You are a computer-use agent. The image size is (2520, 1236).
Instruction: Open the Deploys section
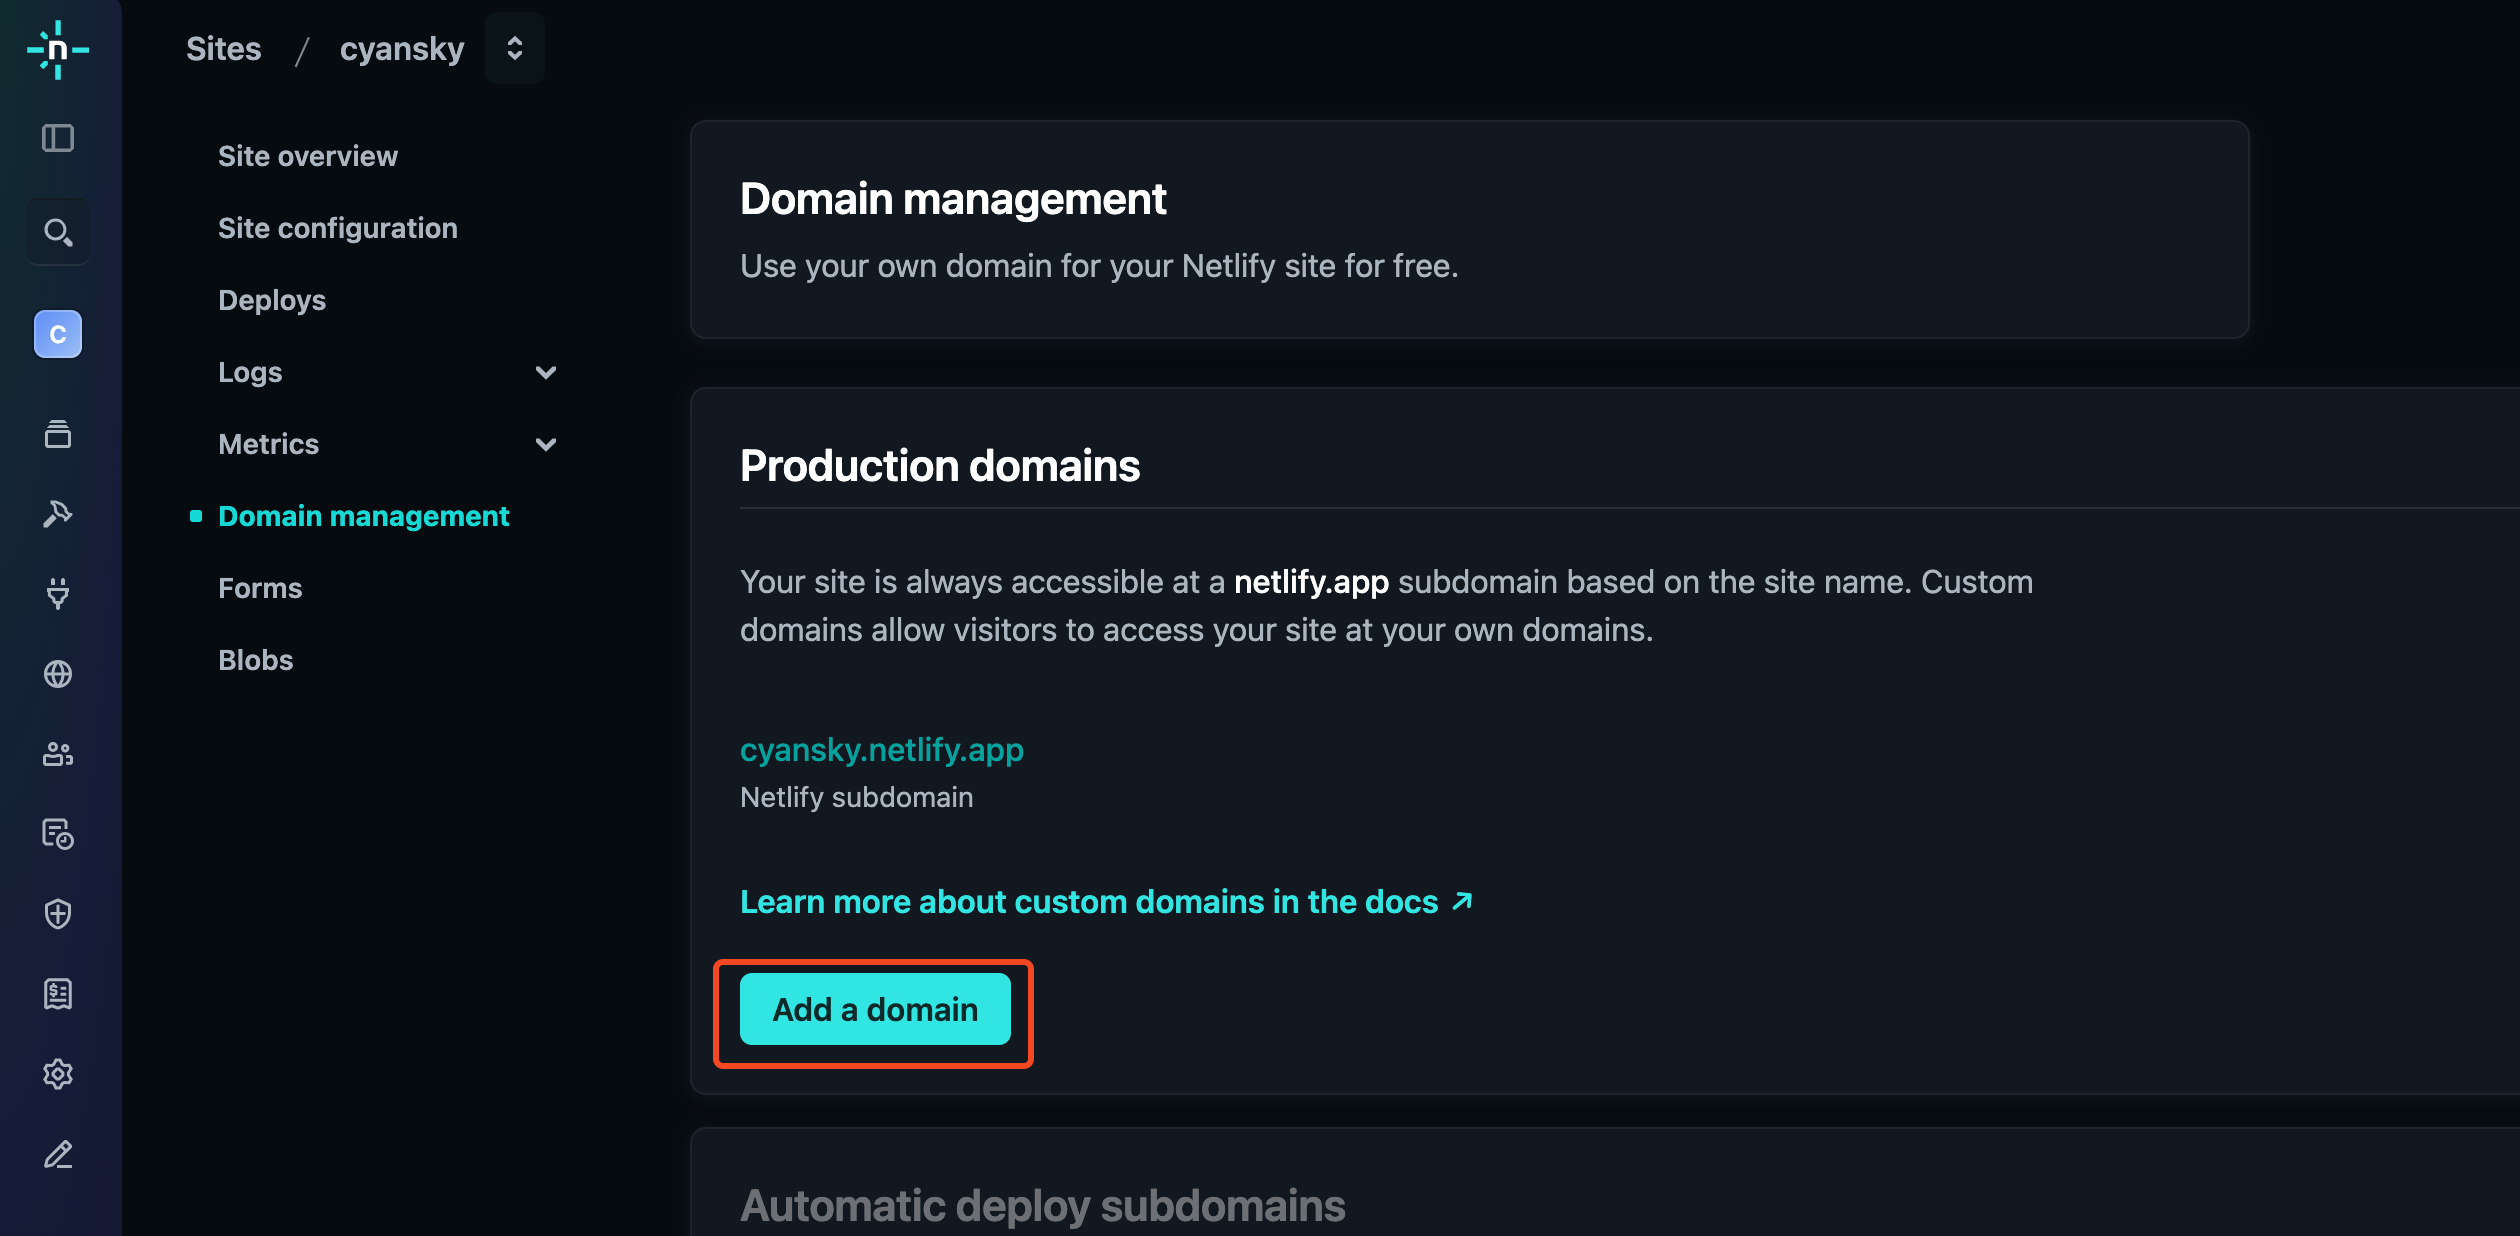click(x=272, y=300)
